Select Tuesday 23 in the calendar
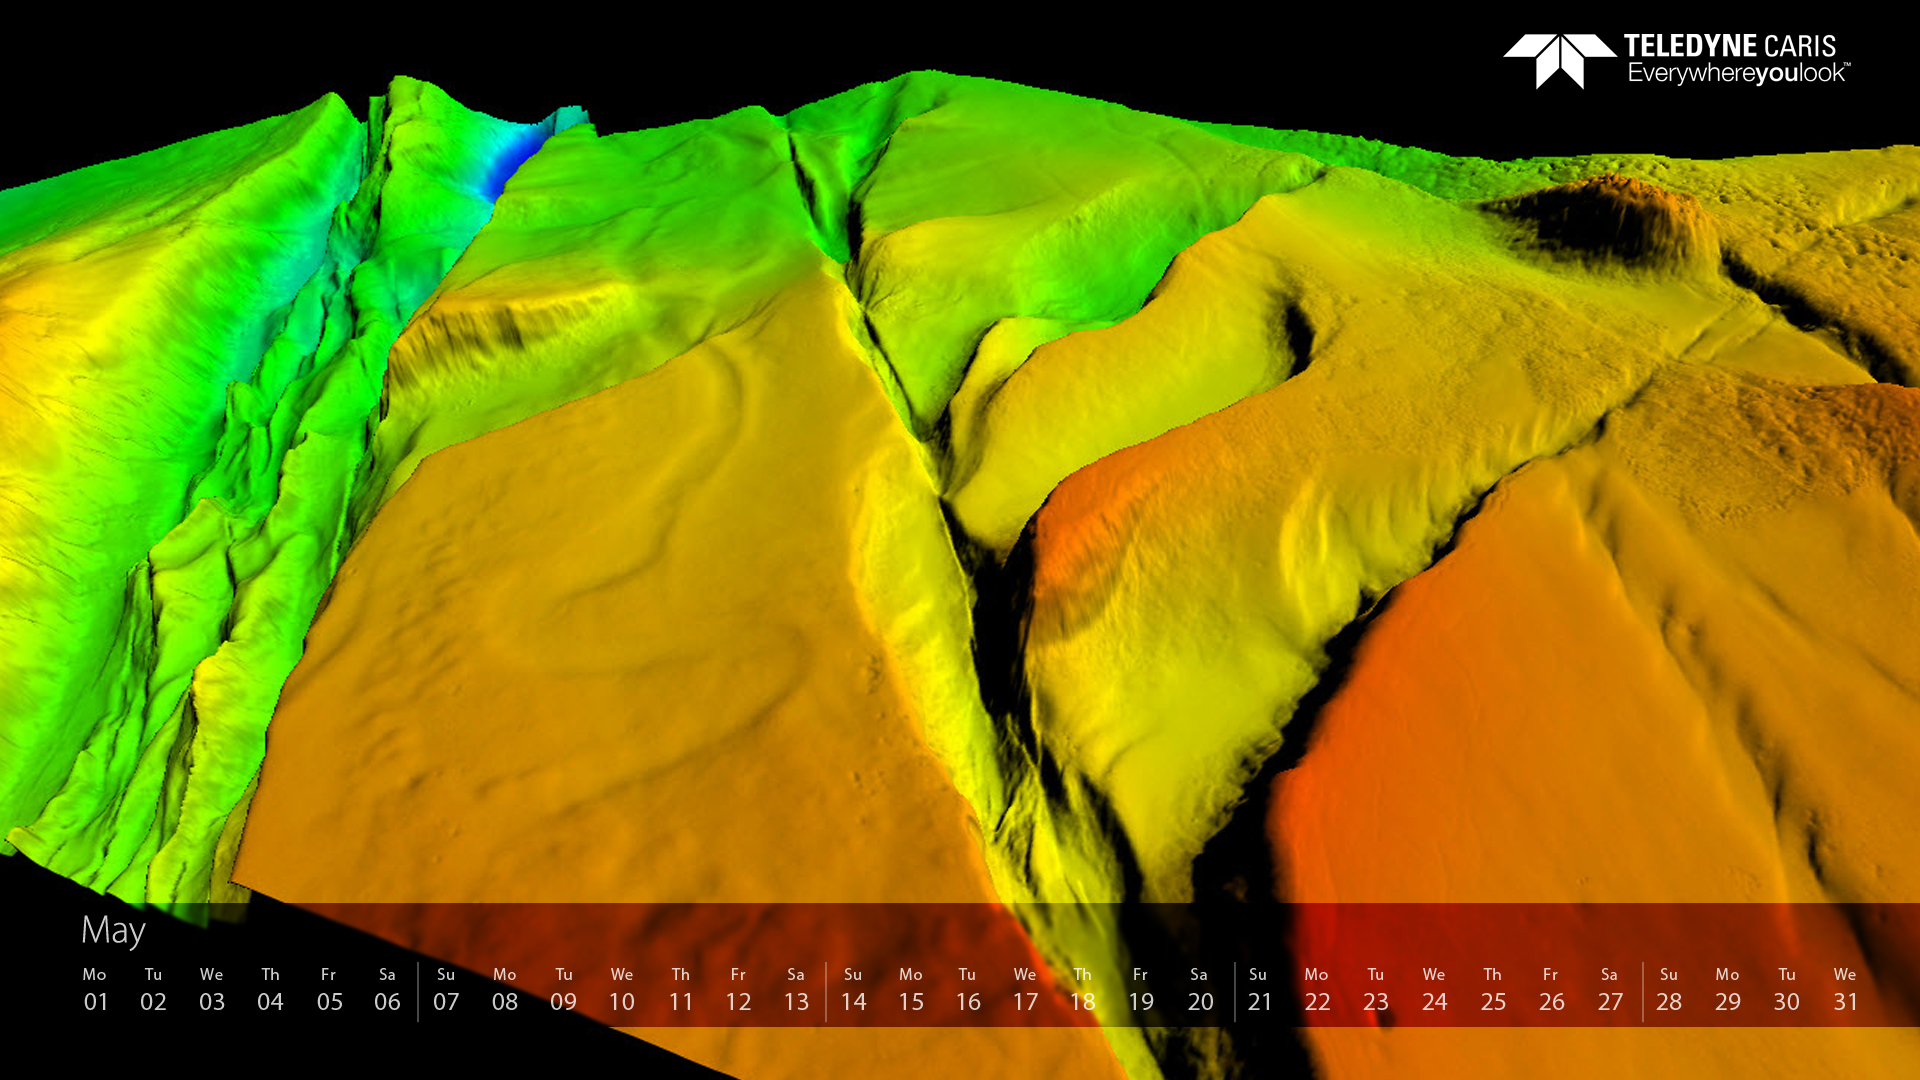Viewport: 1920px width, 1080px height. (x=1376, y=989)
